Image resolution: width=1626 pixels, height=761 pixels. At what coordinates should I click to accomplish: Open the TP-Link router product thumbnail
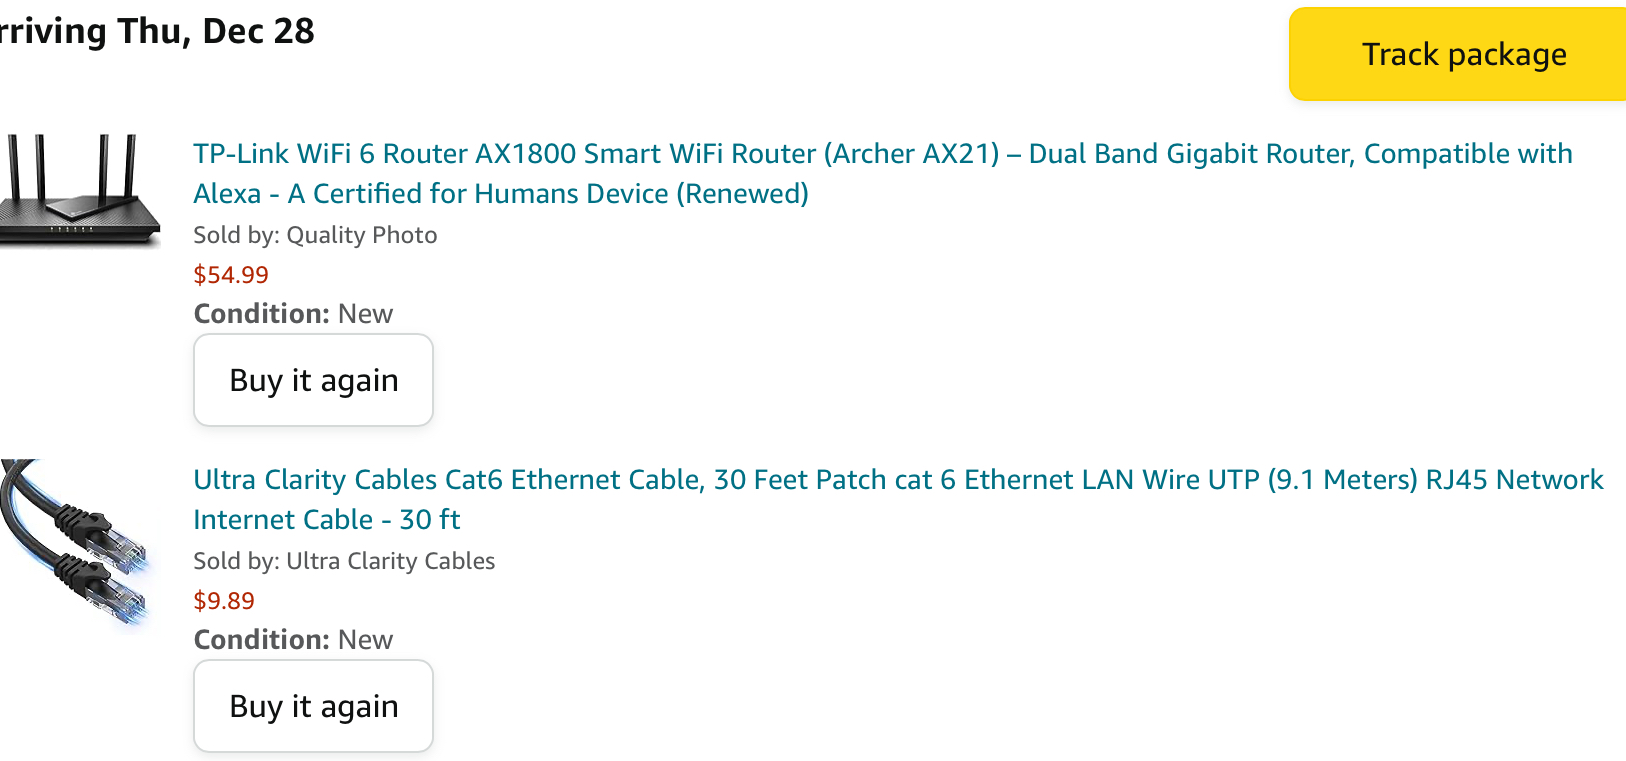pos(80,191)
